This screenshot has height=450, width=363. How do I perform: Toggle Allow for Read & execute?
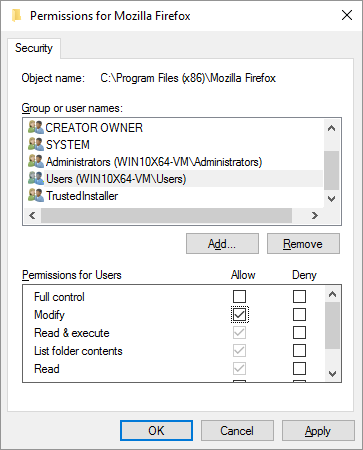tap(239, 332)
